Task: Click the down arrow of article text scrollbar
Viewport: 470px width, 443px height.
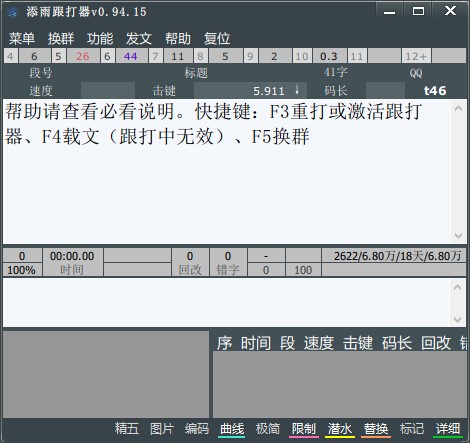Action: (x=458, y=236)
